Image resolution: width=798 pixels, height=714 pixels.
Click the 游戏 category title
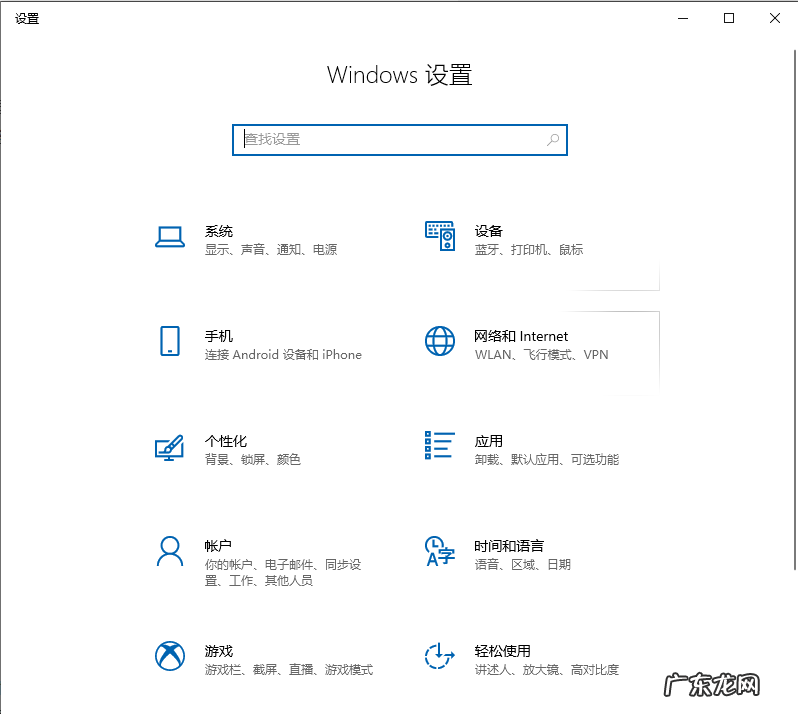219,651
